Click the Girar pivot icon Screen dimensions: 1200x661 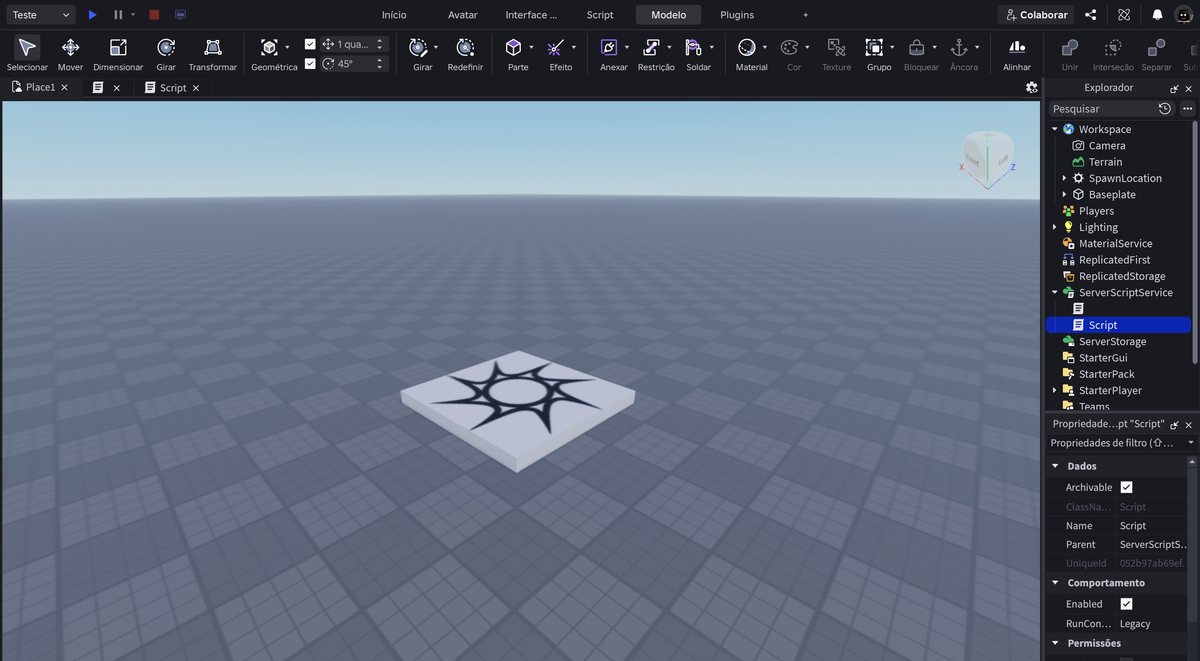pyautogui.click(x=418, y=47)
